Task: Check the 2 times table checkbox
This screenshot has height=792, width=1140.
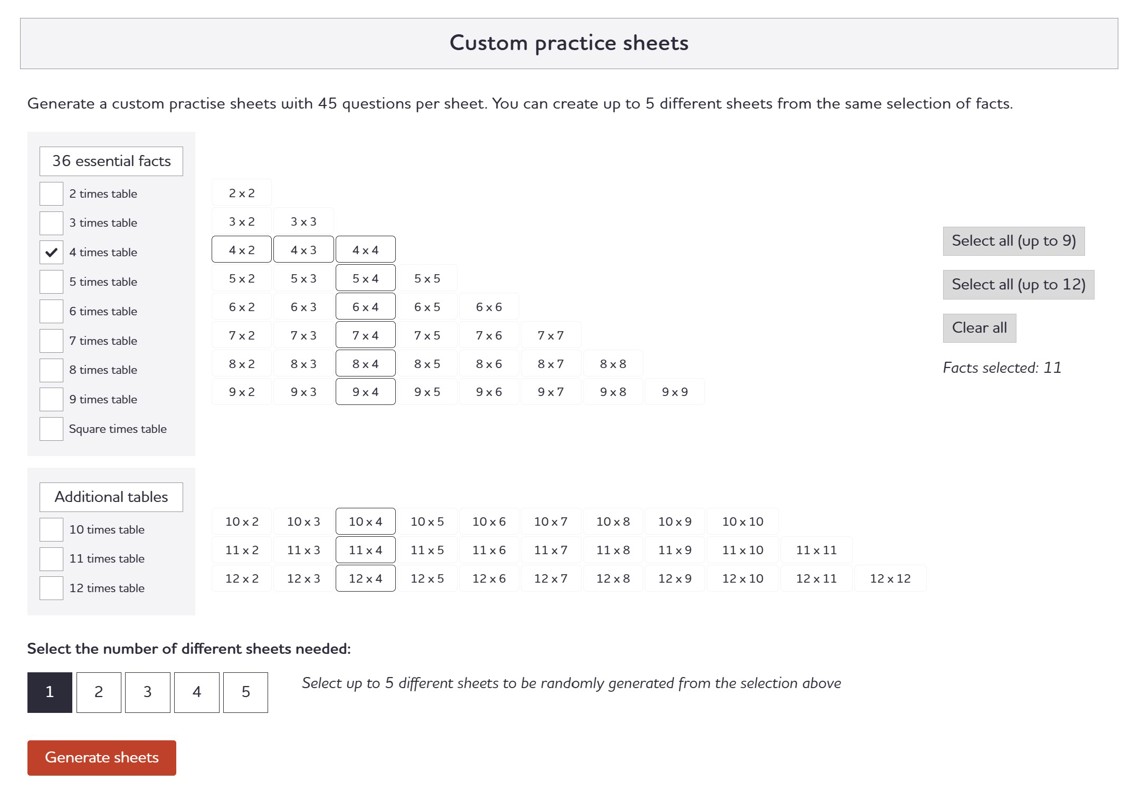Action: (x=51, y=194)
